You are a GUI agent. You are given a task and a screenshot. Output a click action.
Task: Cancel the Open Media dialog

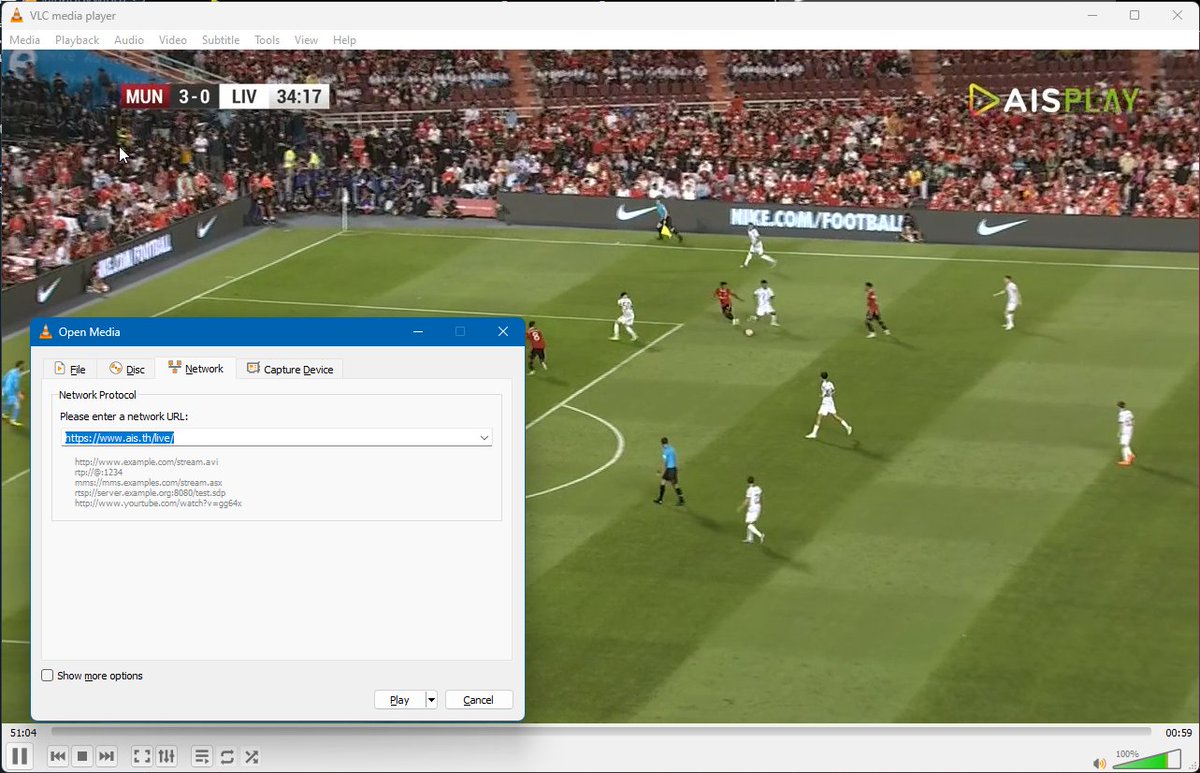click(479, 700)
